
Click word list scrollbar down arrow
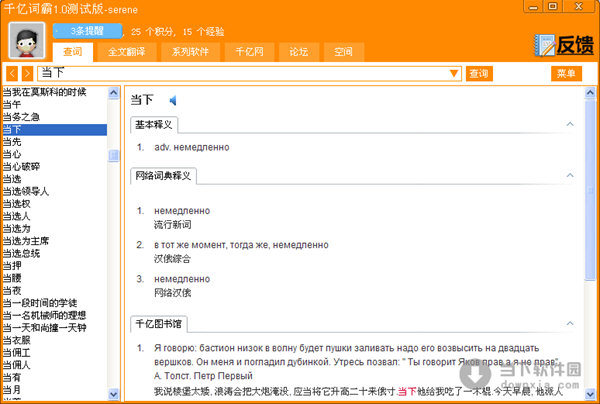click(x=114, y=394)
